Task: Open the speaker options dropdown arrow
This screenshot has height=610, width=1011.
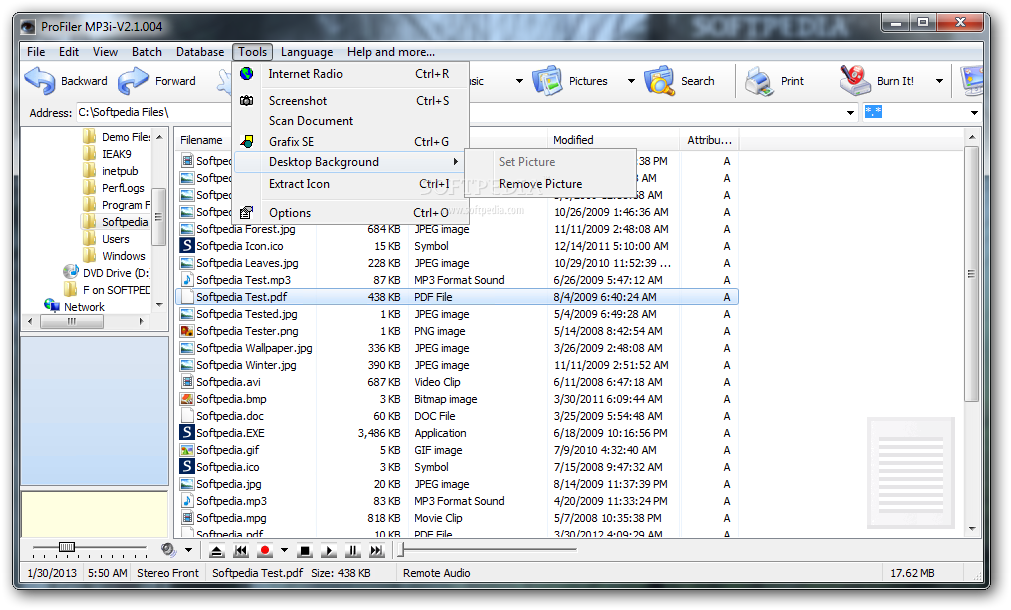Action: (x=188, y=550)
